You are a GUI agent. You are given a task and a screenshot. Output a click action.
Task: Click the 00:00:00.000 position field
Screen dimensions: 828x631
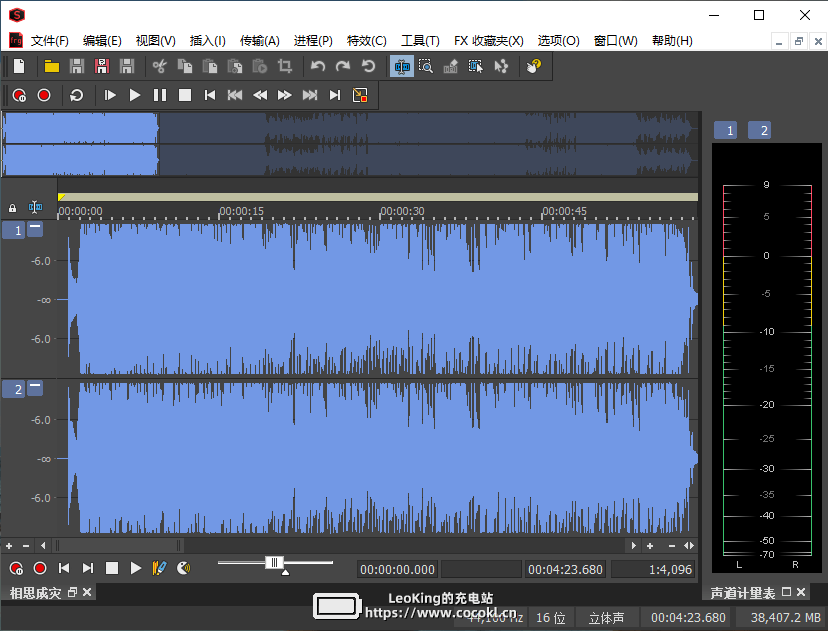398,569
